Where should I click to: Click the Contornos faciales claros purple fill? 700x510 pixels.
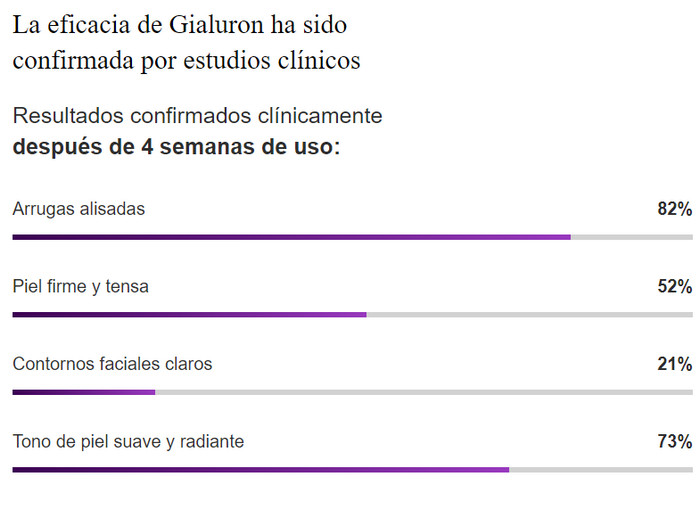pyautogui.click(x=84, y=392)
